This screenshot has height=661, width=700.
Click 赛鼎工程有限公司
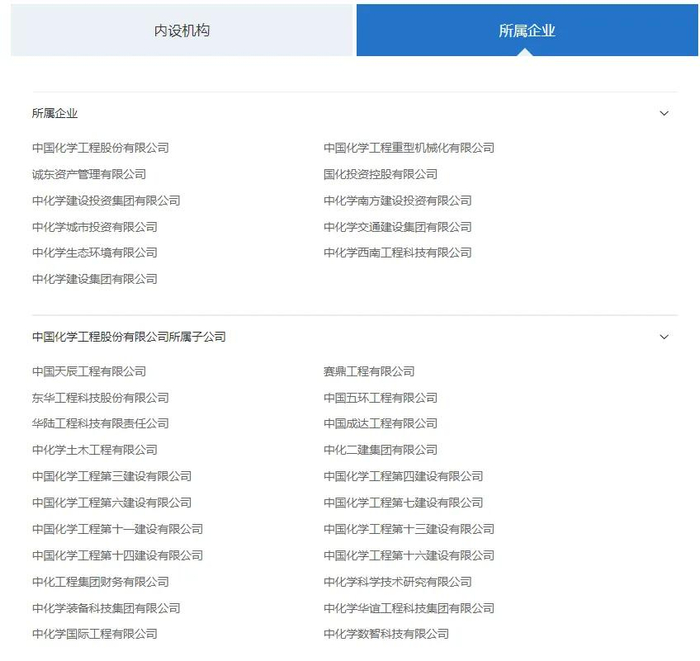click(369, 372)
